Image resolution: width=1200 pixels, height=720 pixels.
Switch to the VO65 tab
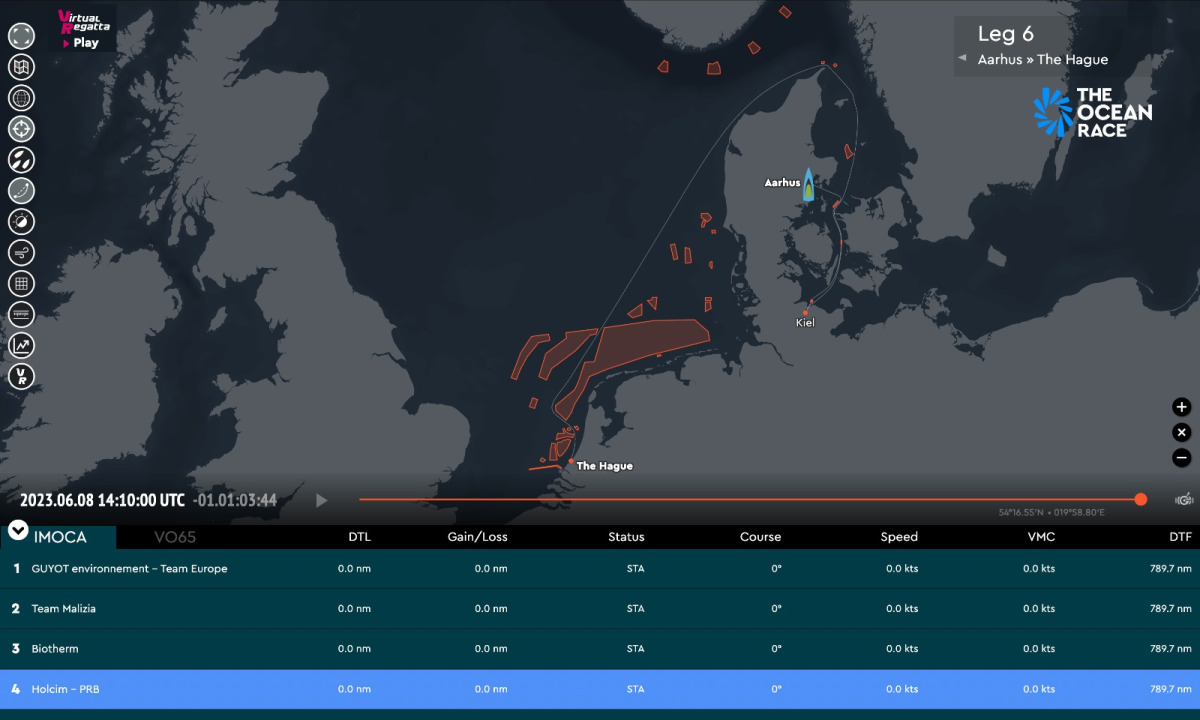pos(175,537)
